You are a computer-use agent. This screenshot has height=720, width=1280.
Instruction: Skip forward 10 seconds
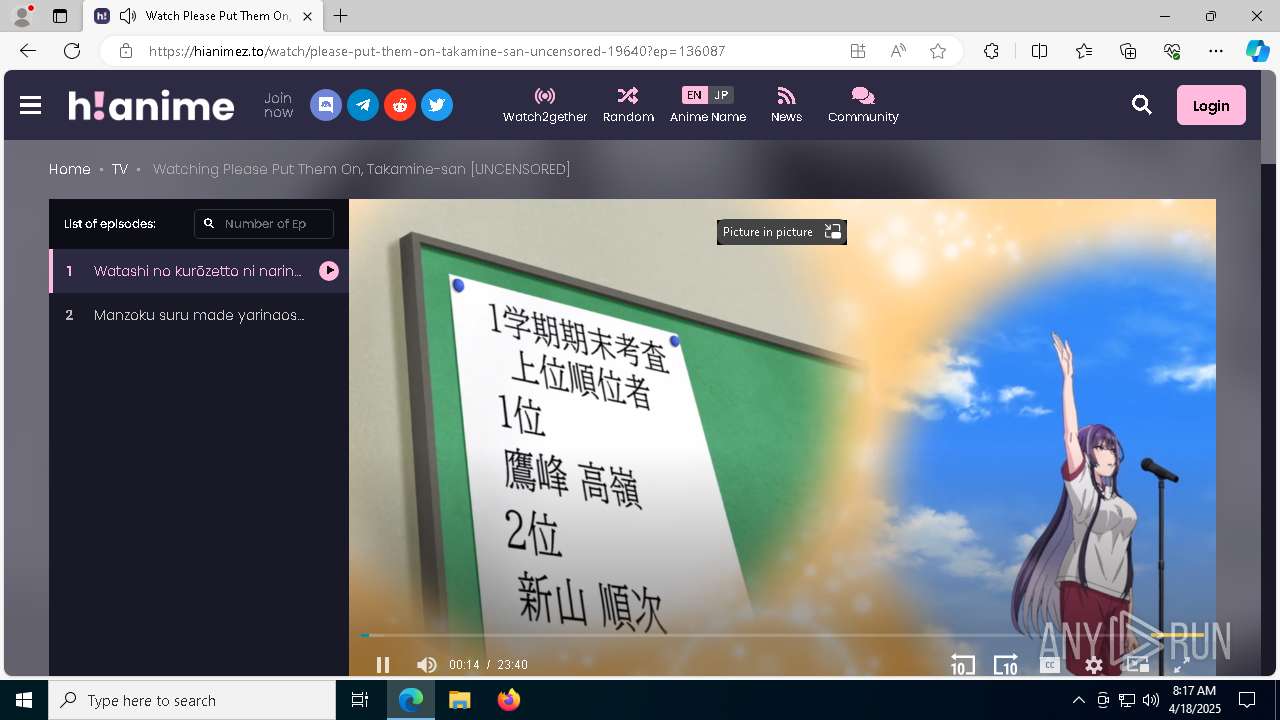point(1006,665)
